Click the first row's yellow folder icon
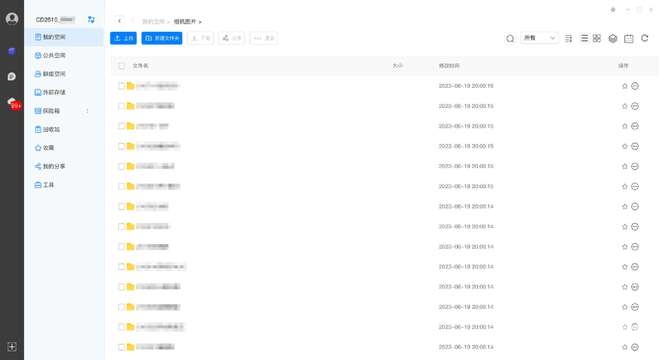Image resolution: width=660 pixels, height=360 pixels. pos(130,86)
